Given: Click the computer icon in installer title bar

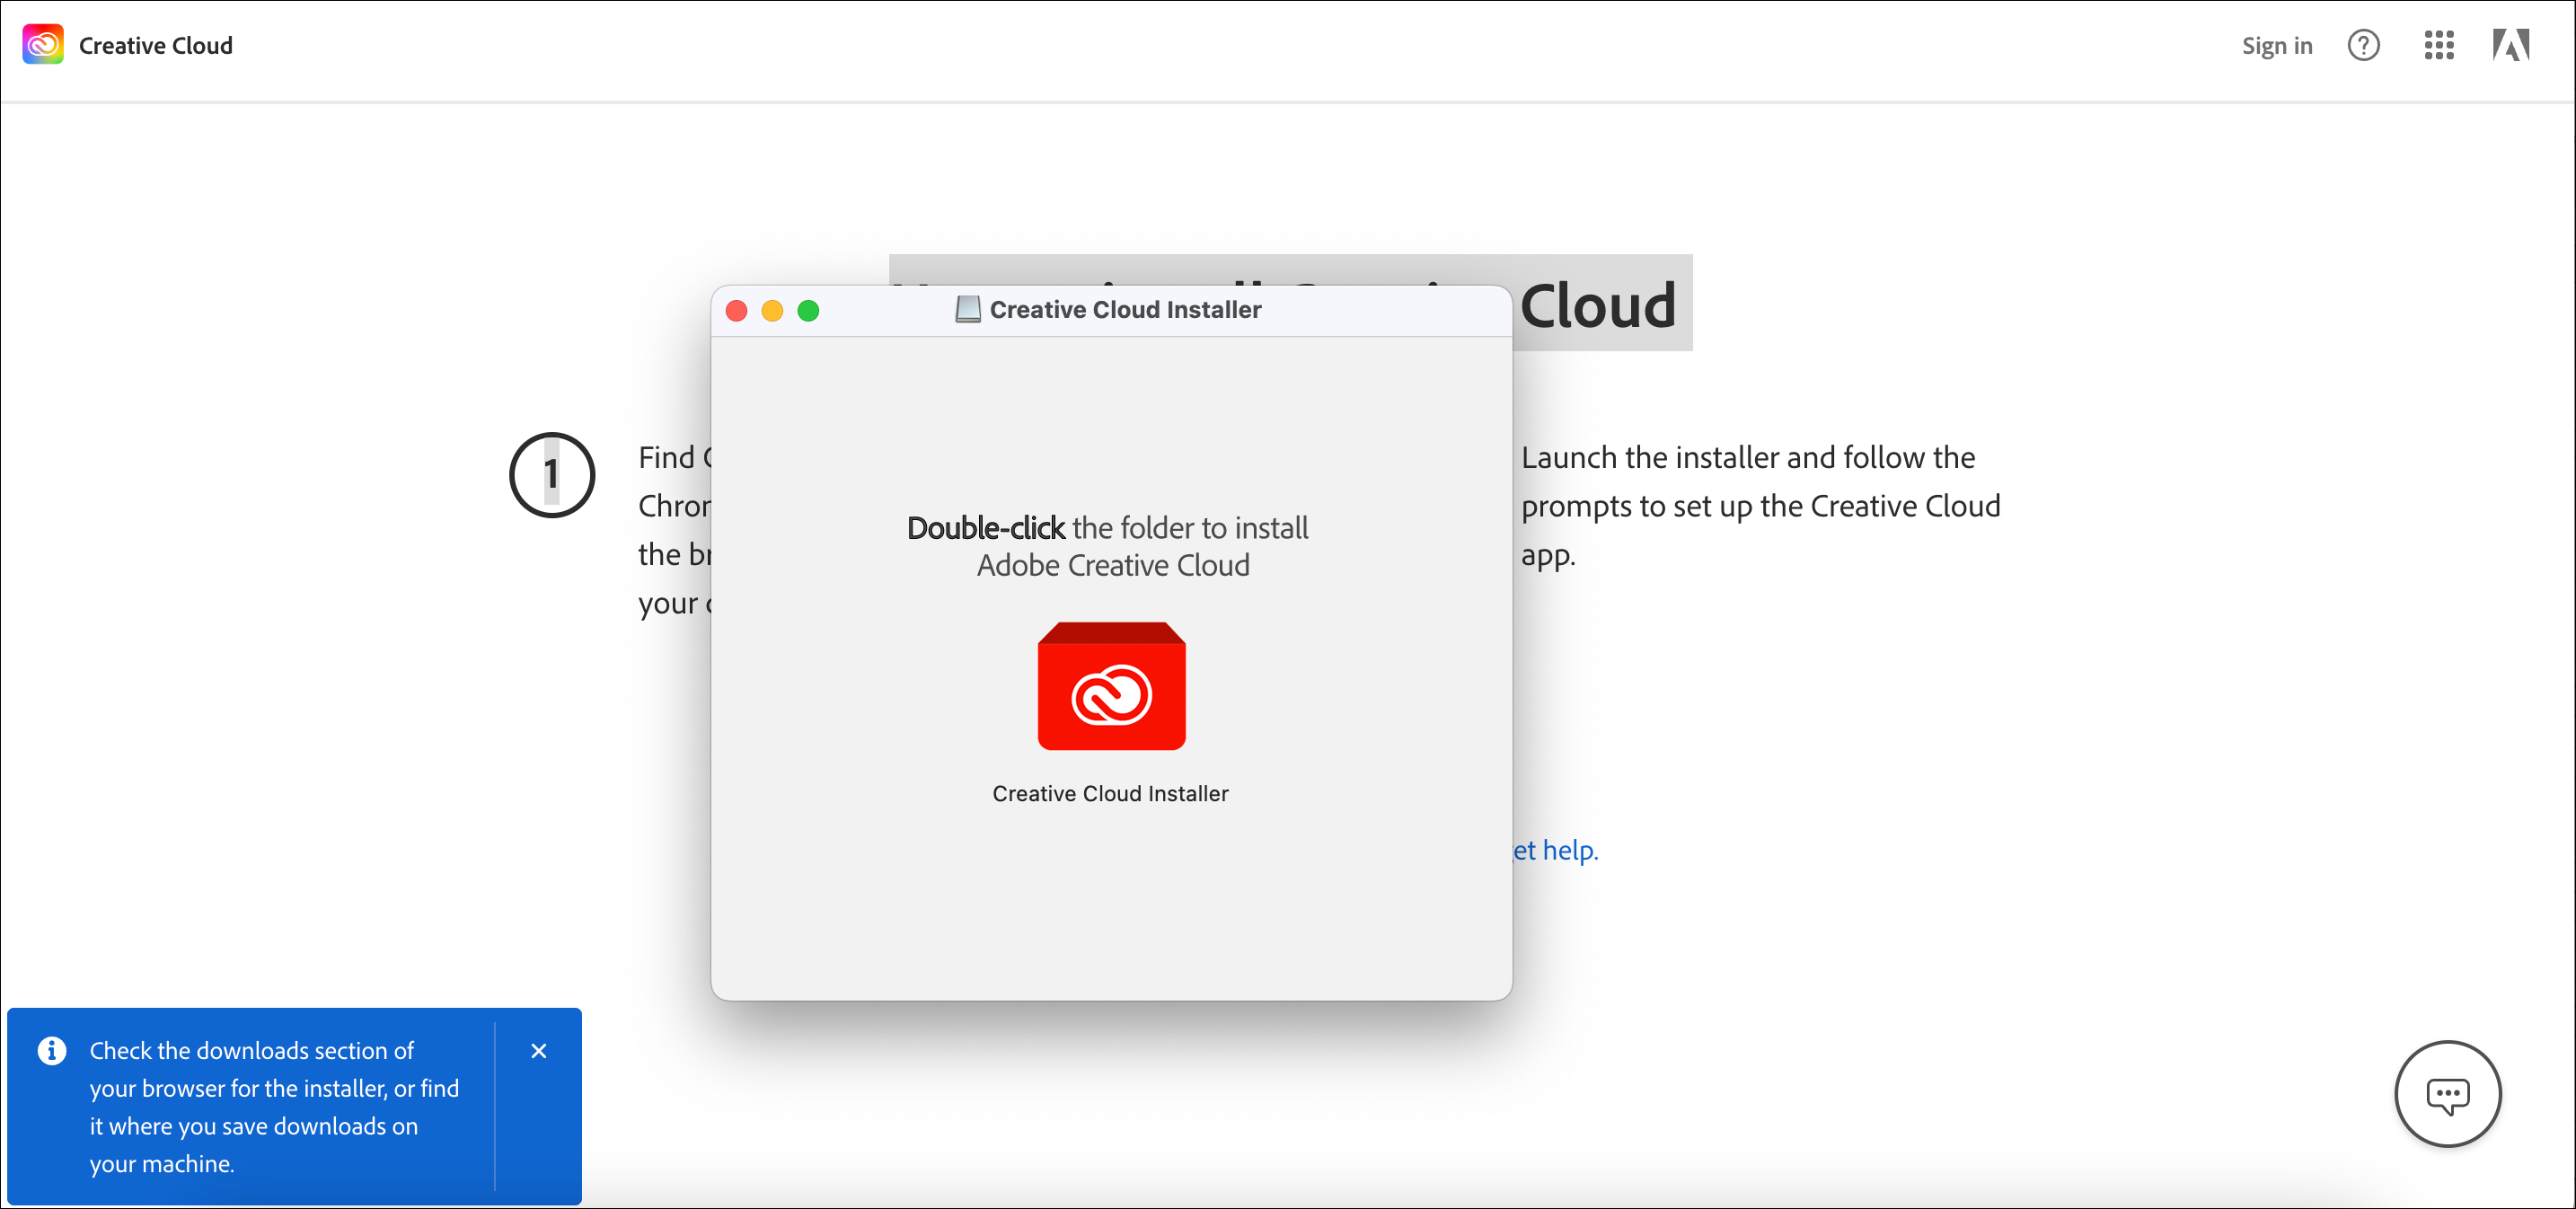Looking at the screenshot, I should 966,309.
